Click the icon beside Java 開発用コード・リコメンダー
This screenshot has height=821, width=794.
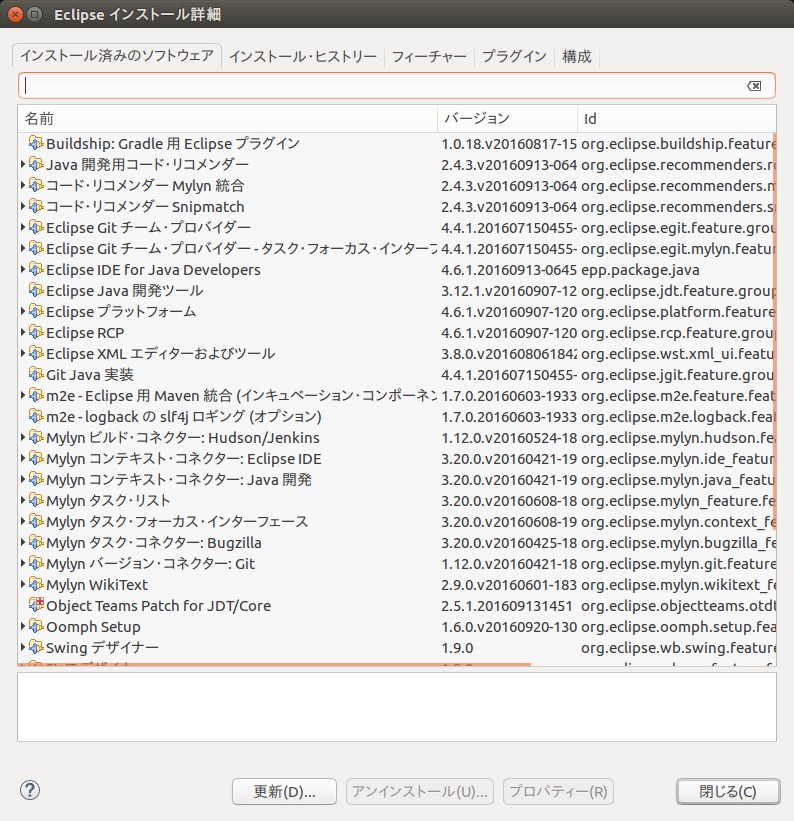pyautogui.click(x=36, y=164)
